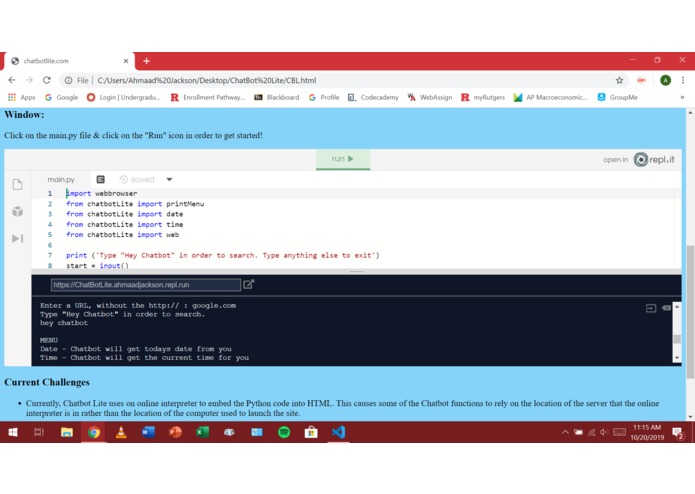
Task: Show more bookmarks chevron
Action: click(x=682, y=97)
